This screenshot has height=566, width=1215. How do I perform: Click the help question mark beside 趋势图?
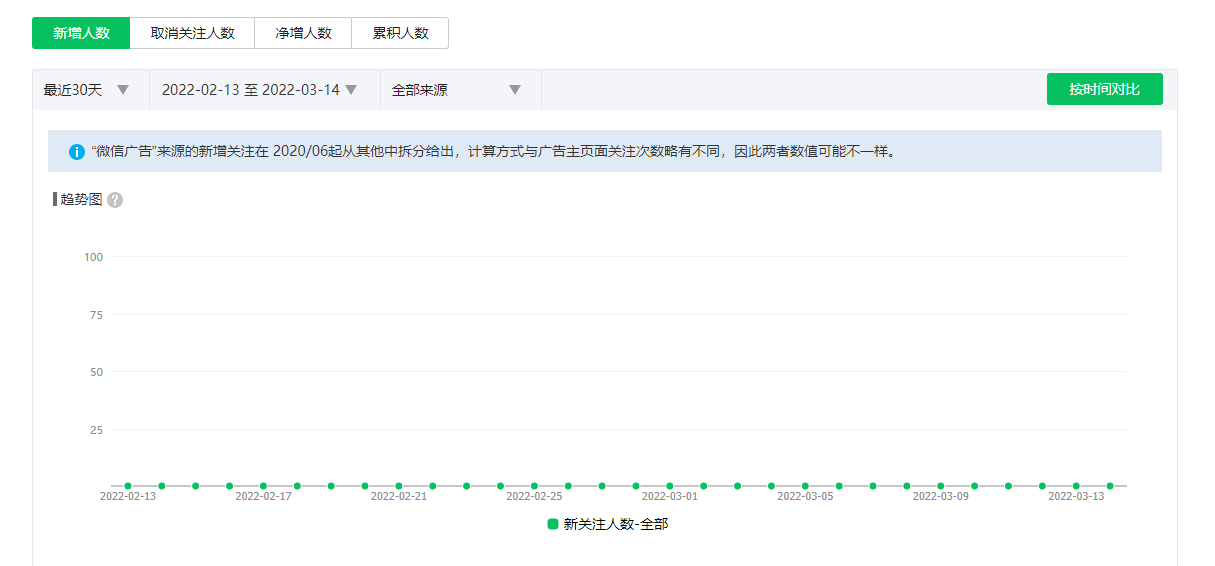tap(115, 200)
